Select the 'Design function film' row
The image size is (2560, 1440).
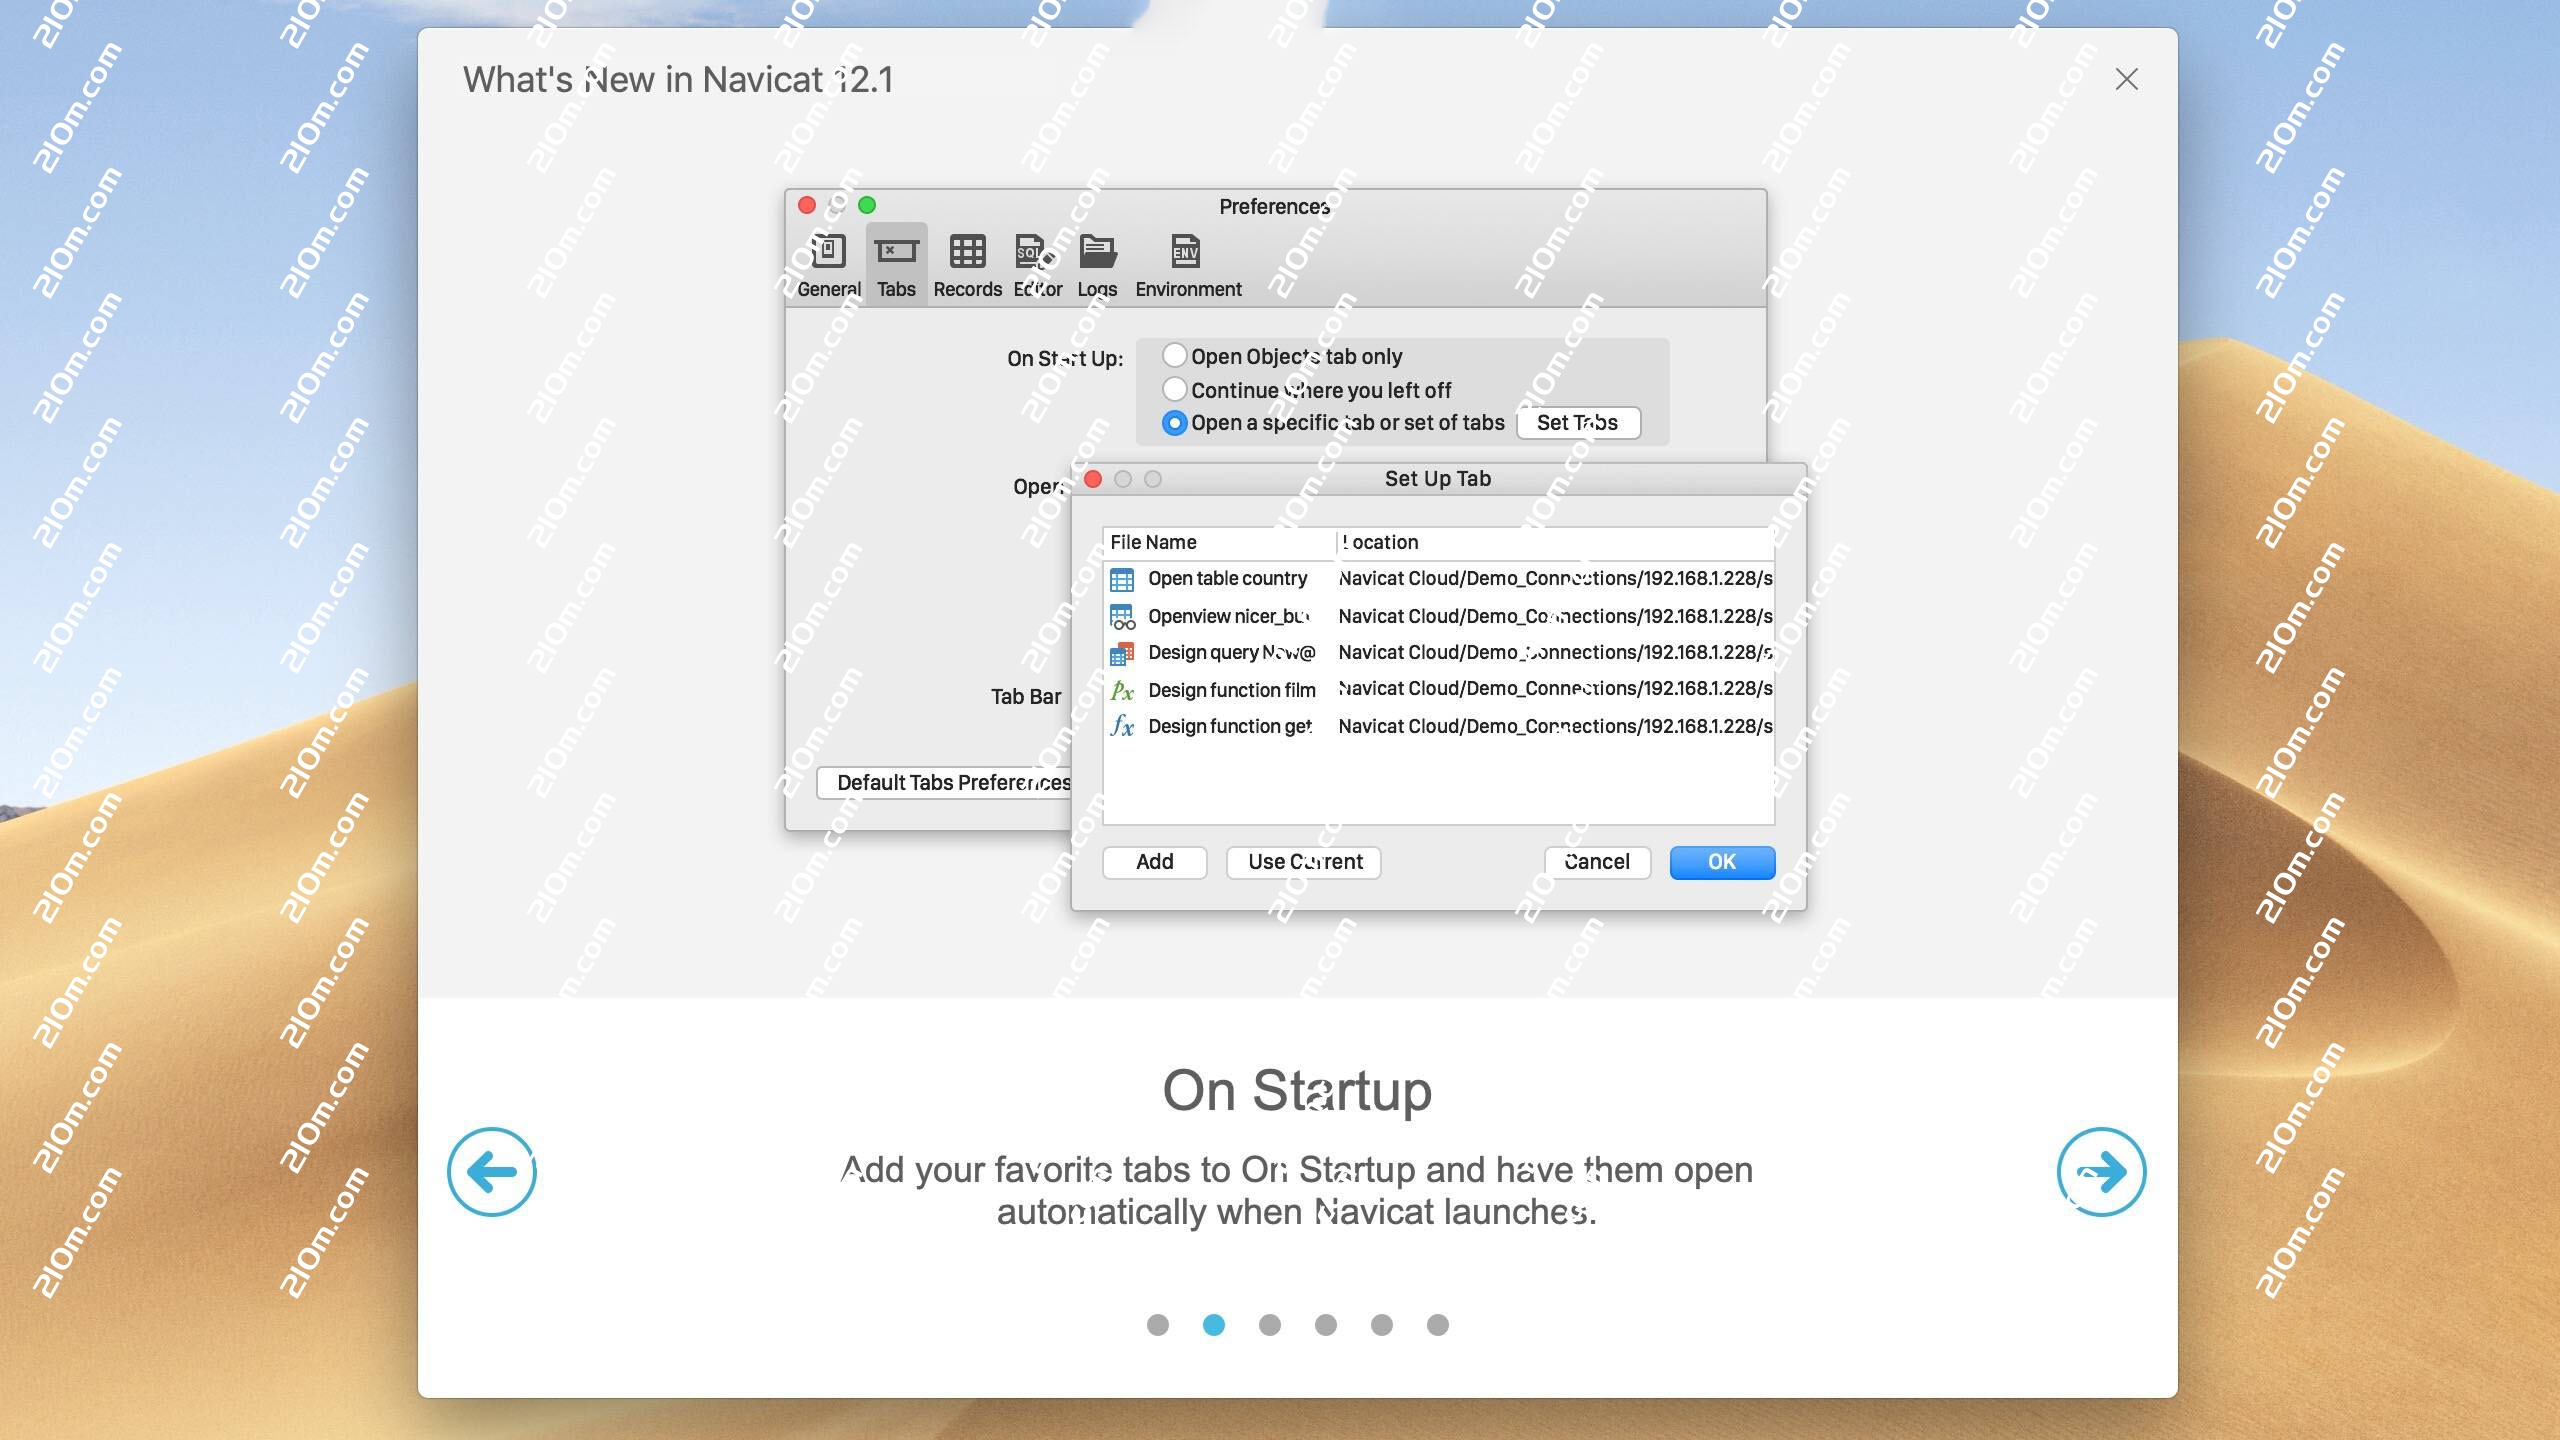point(1231,690)
